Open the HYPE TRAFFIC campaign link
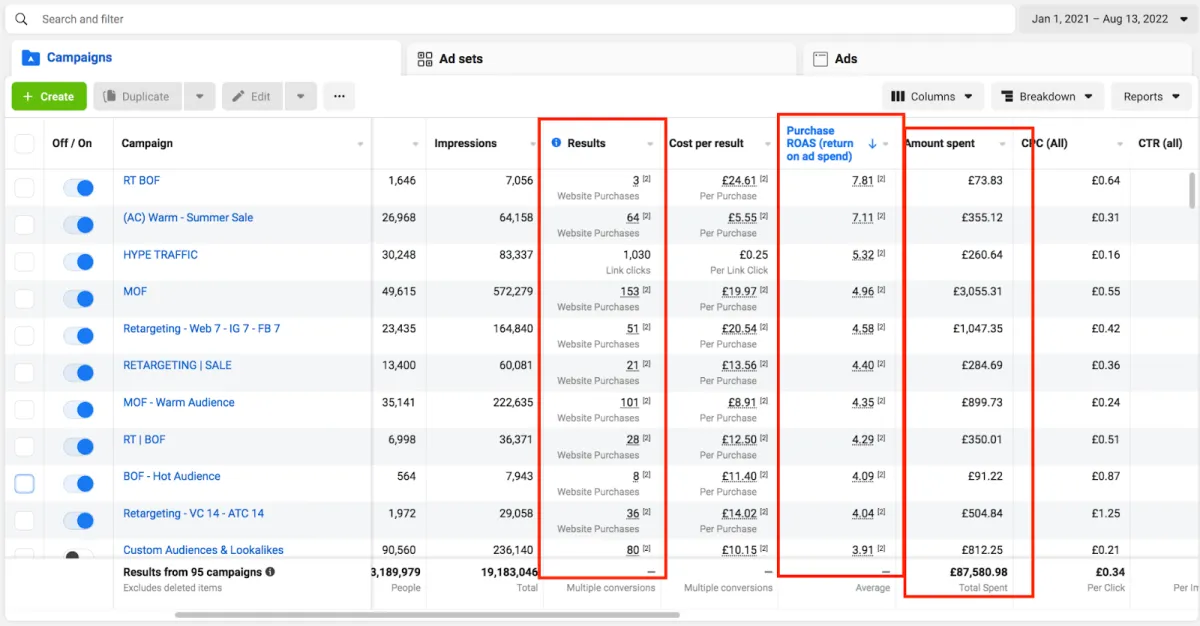1200x626 pixels. [160, 254]
